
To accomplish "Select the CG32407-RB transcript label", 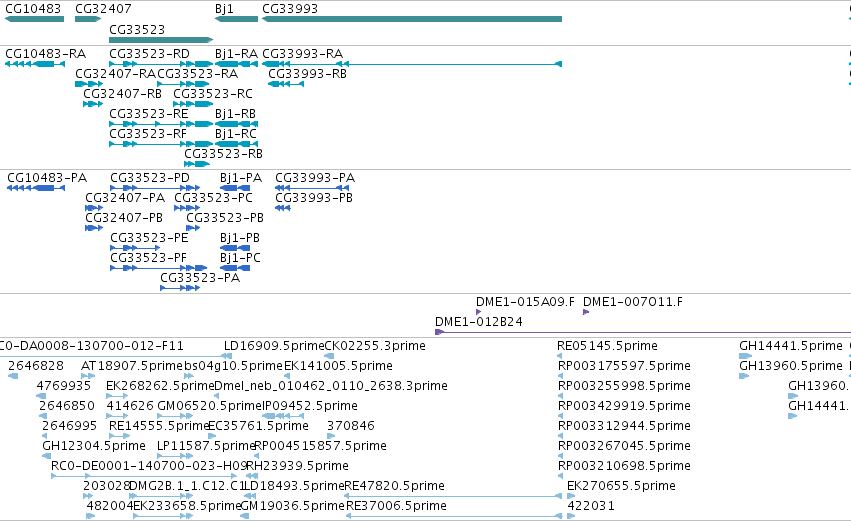I will tap(123, 94).
